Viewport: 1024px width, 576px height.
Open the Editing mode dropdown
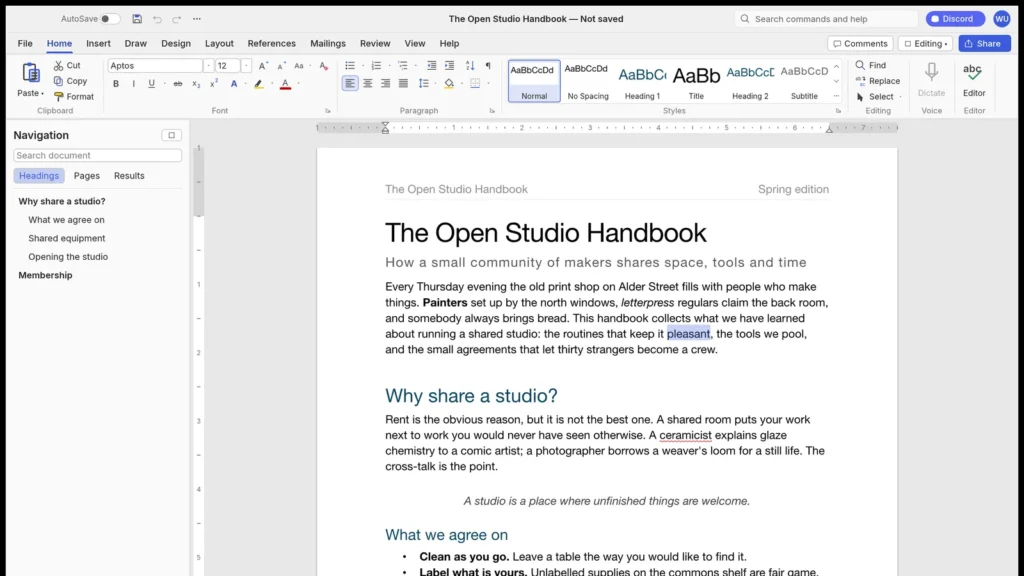[x=925, y=44]
